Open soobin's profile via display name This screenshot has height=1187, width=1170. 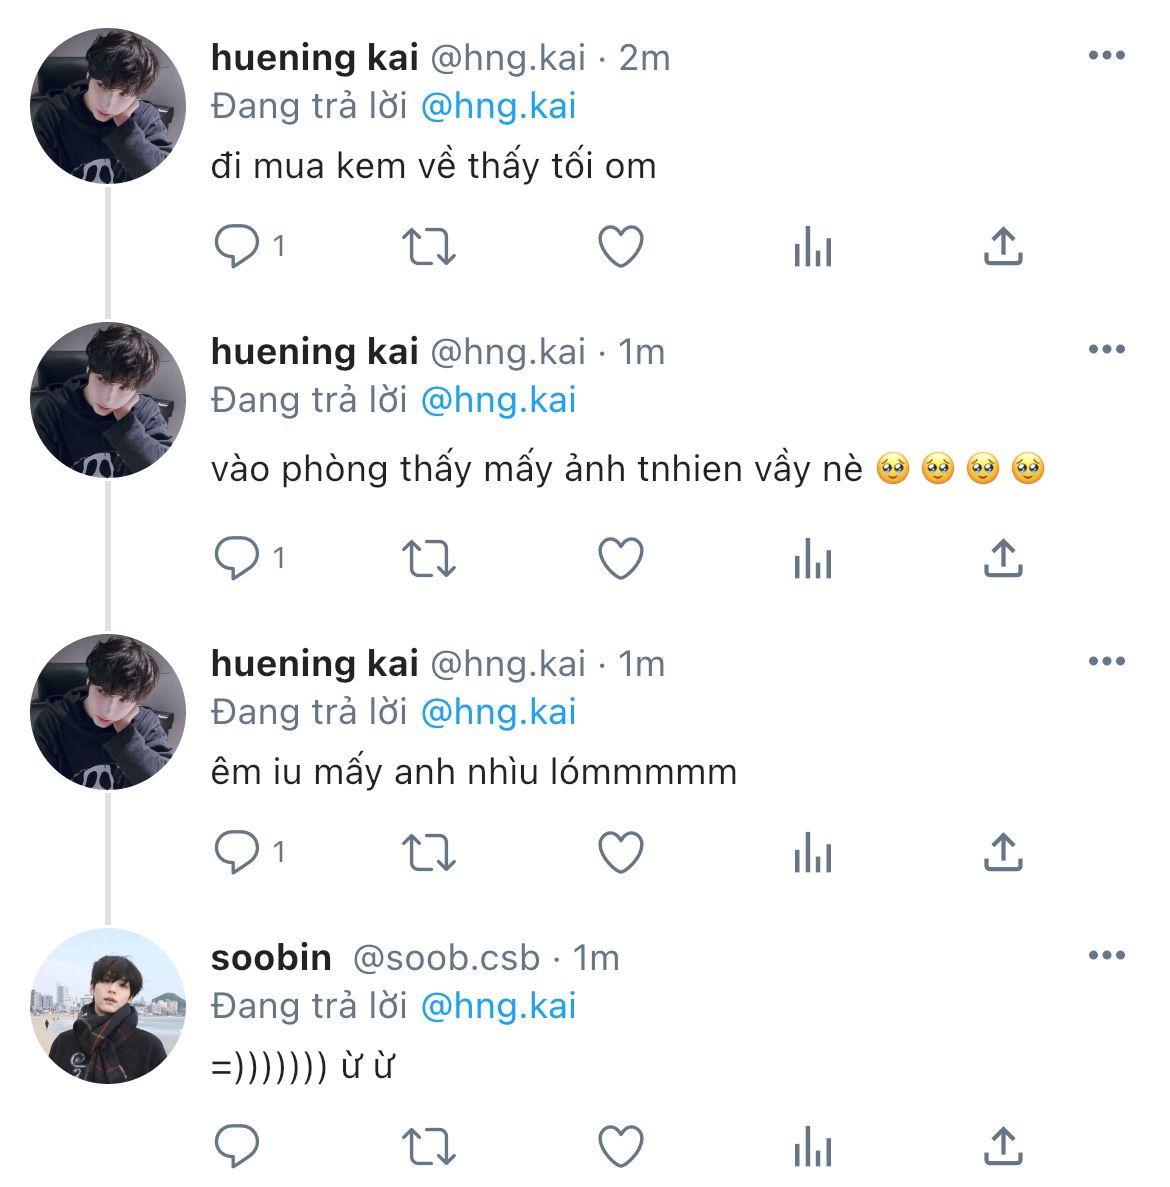click(x=271, y=958)
